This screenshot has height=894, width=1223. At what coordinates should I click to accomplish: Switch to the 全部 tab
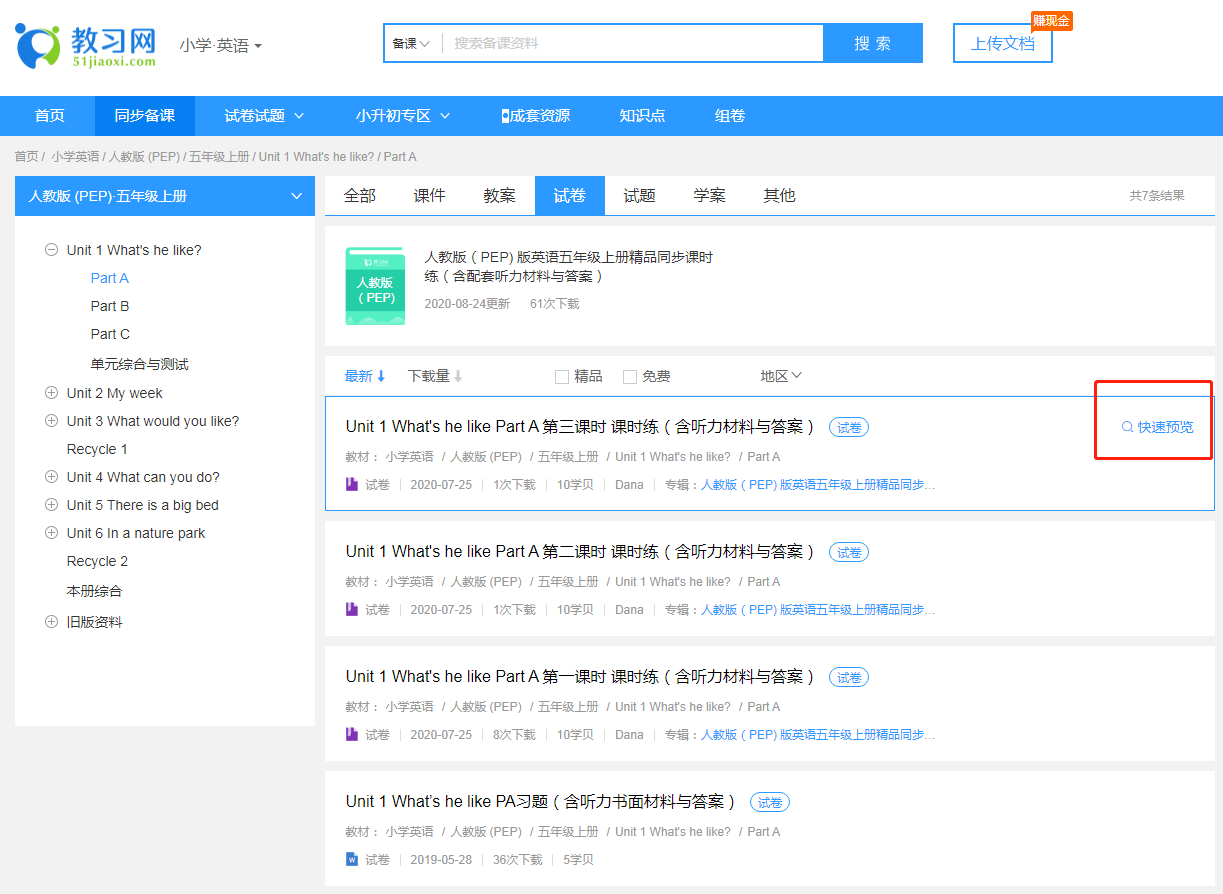pos(360,196)
